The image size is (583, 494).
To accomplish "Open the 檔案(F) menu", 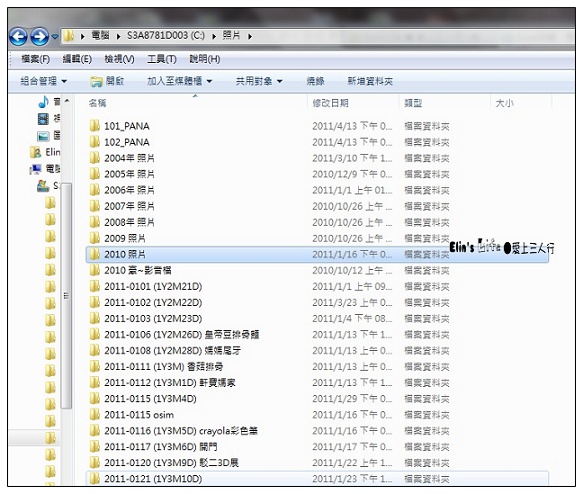I will [x=35, y=59].
